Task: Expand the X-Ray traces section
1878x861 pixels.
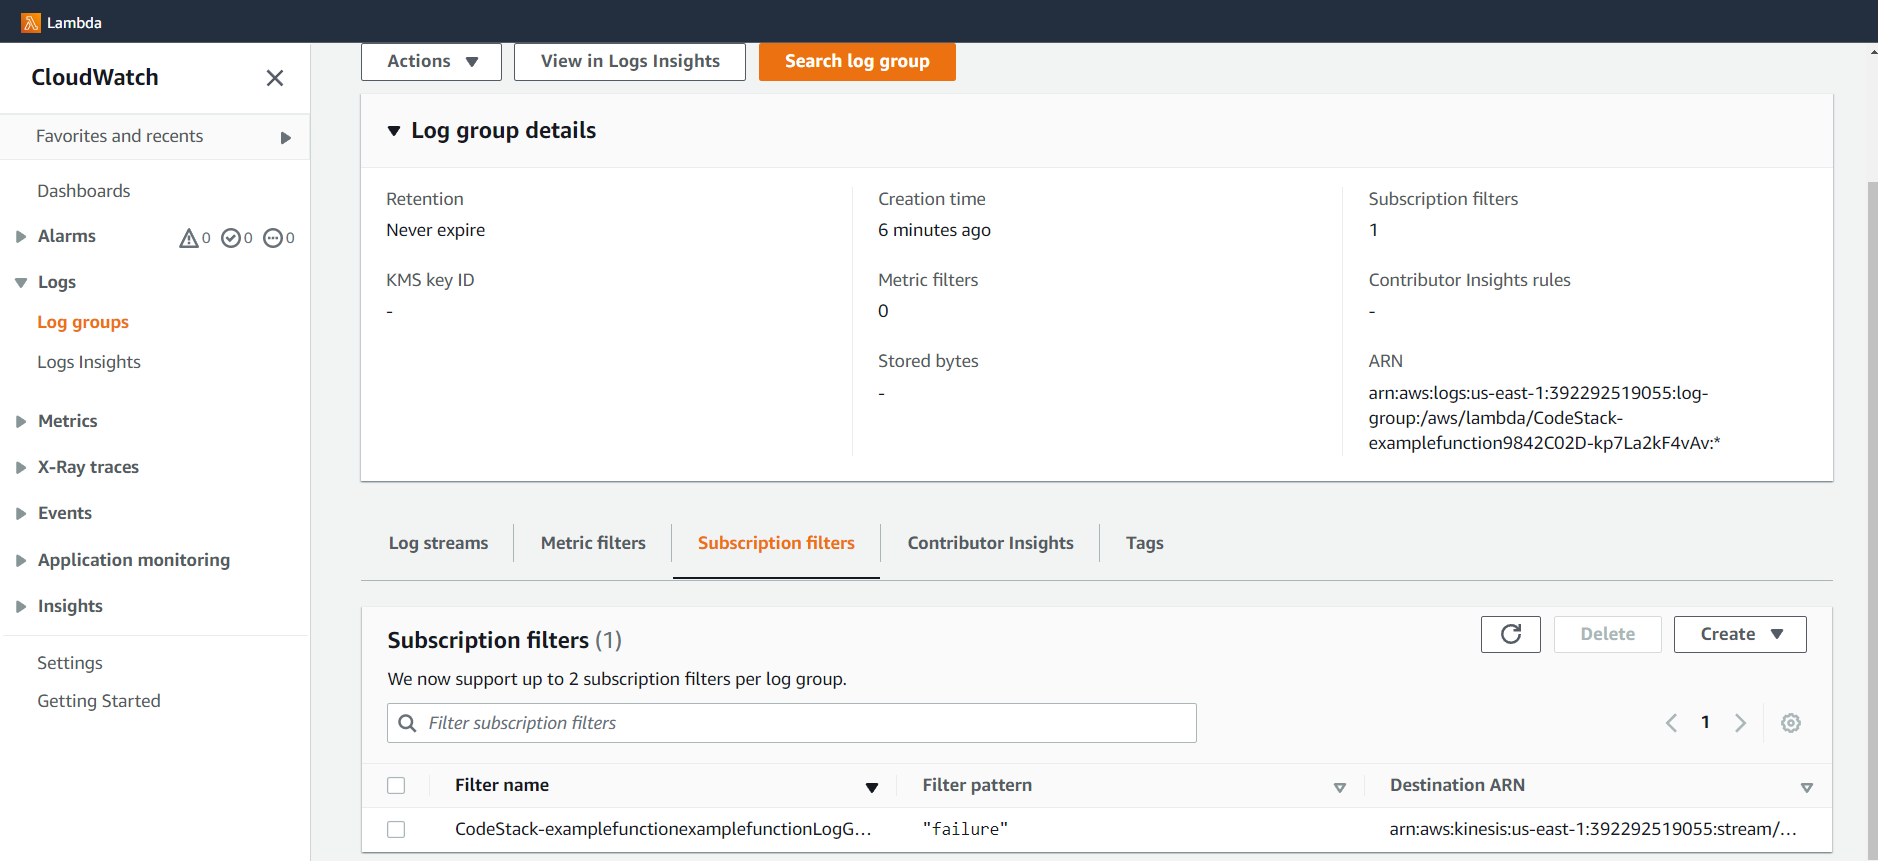Action: [x=21, y=468]
